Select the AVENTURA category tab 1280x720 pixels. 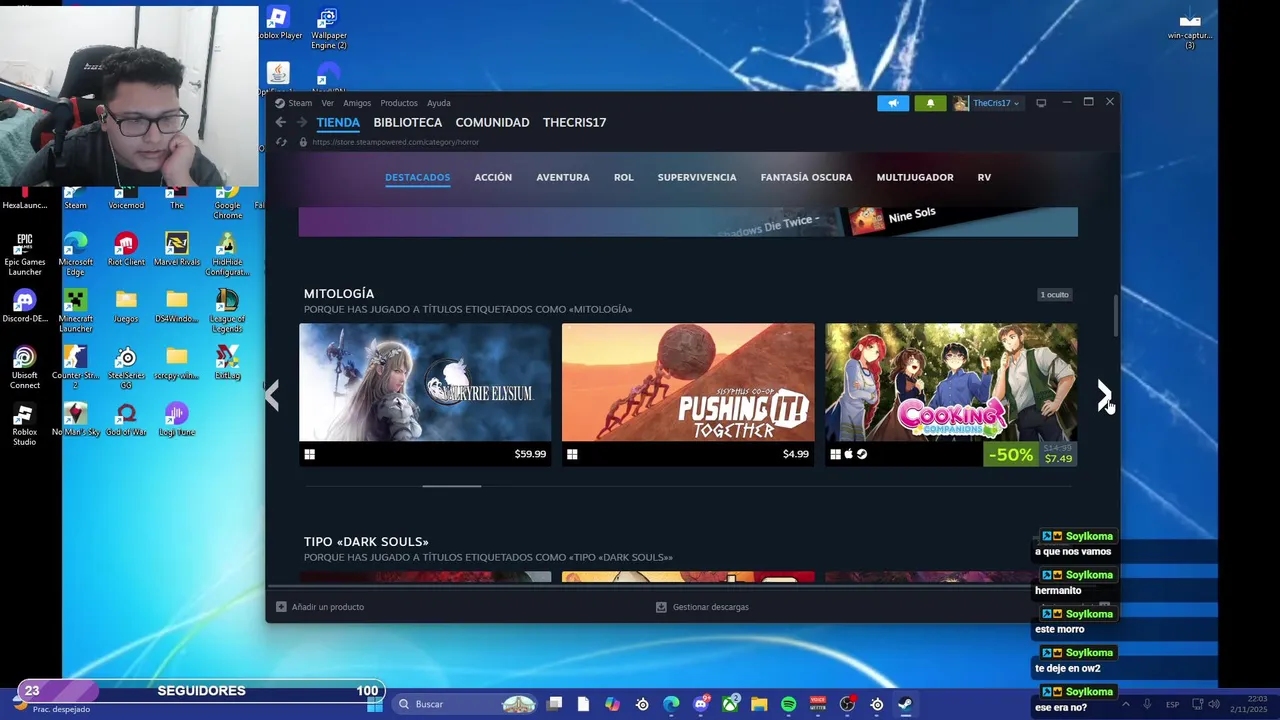point(563,177)
